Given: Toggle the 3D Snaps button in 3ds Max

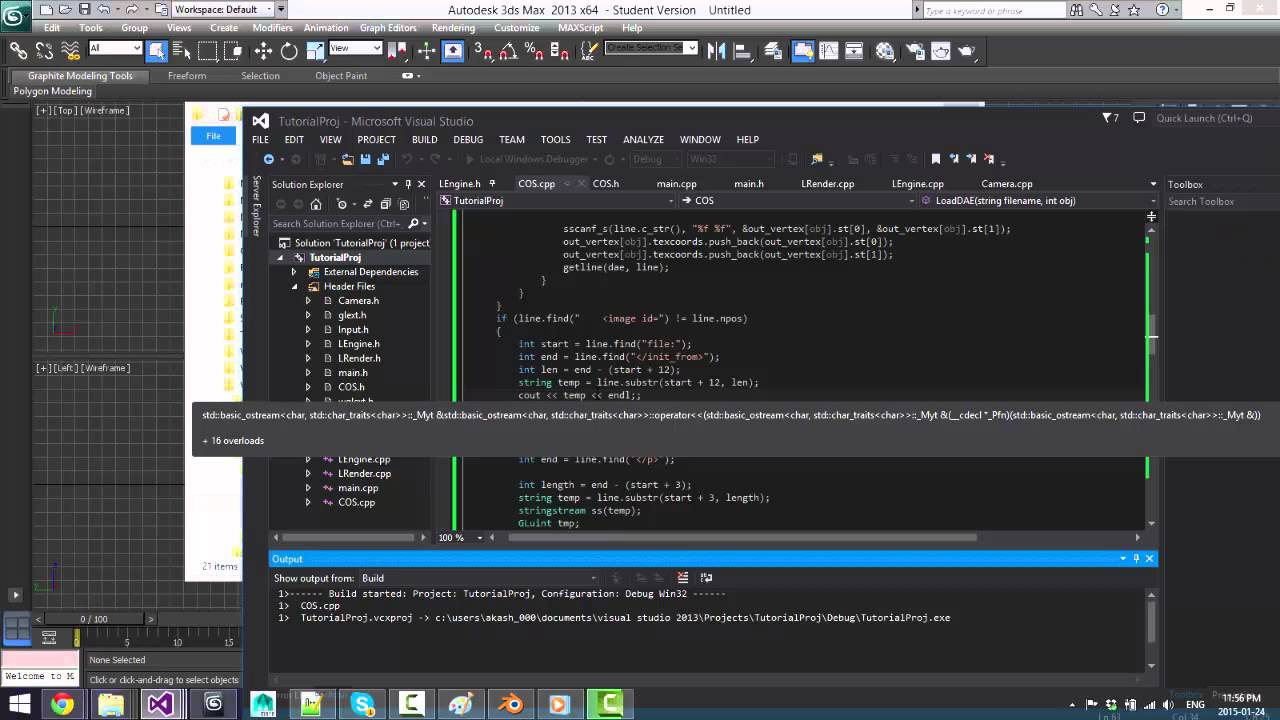Looking at the screenshot, I should click(483, 50).
